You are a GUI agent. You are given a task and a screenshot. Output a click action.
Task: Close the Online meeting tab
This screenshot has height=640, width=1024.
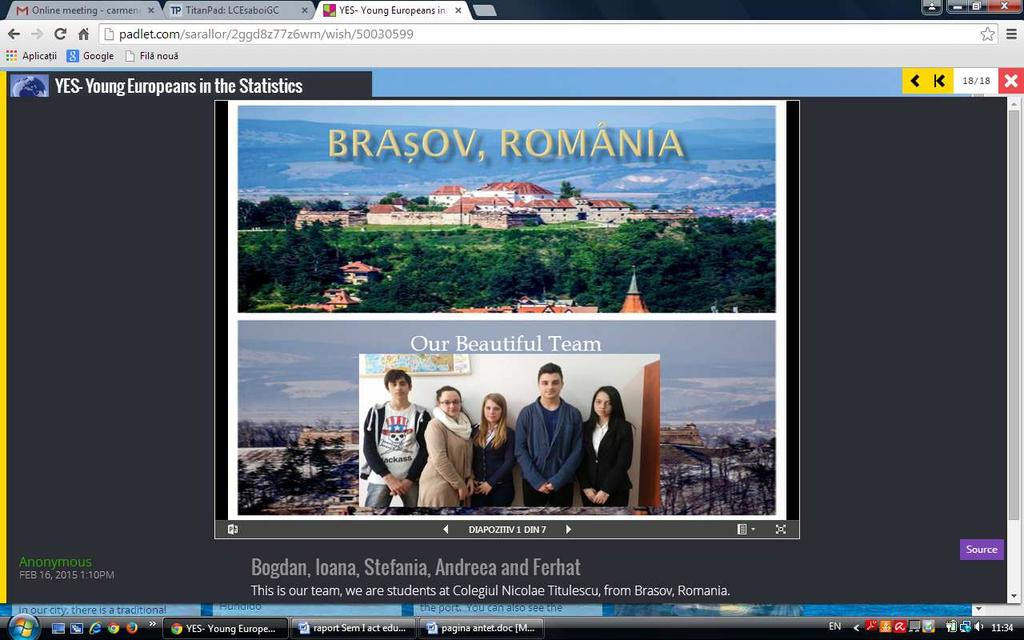(151, 10)
